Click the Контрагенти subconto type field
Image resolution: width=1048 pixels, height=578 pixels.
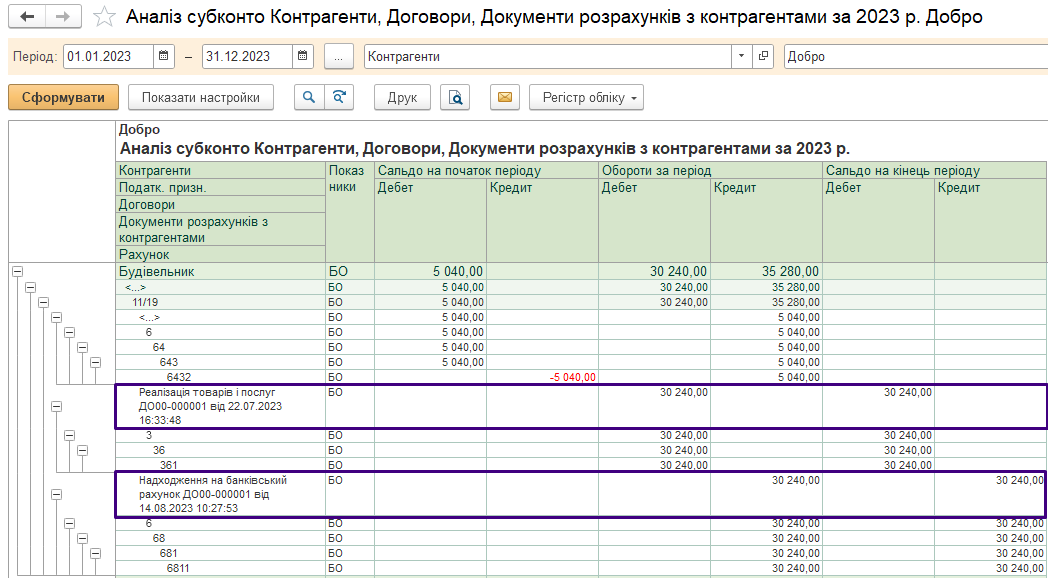click(x=548, y=57)
